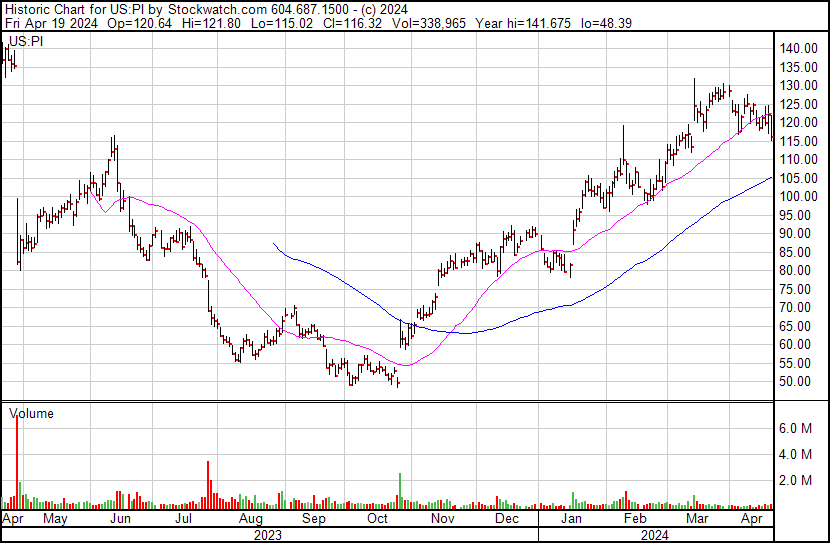This screenshot has width=830, height=543.
Task: Click the Volume panel label
Action: (31, 413)
